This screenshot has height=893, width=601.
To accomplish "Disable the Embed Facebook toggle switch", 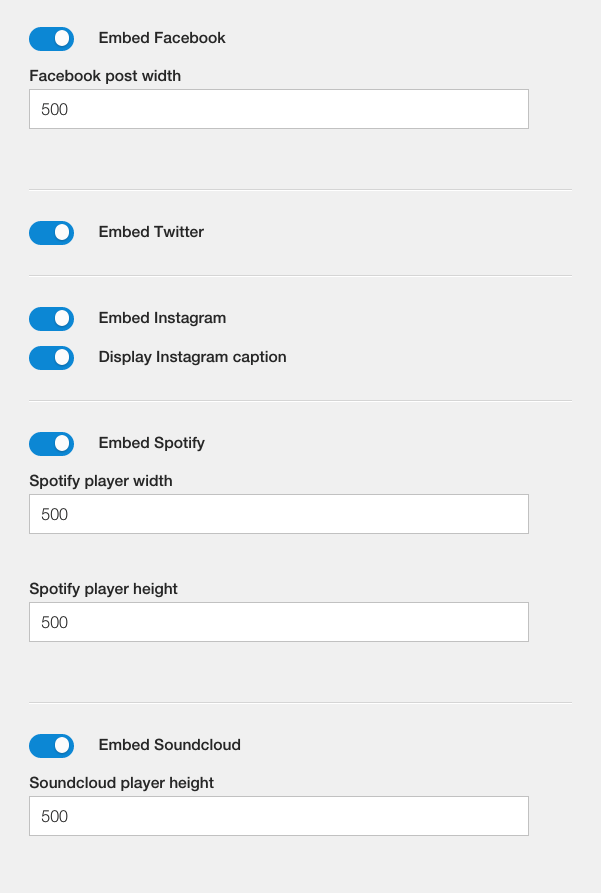I will click(51, 39).
